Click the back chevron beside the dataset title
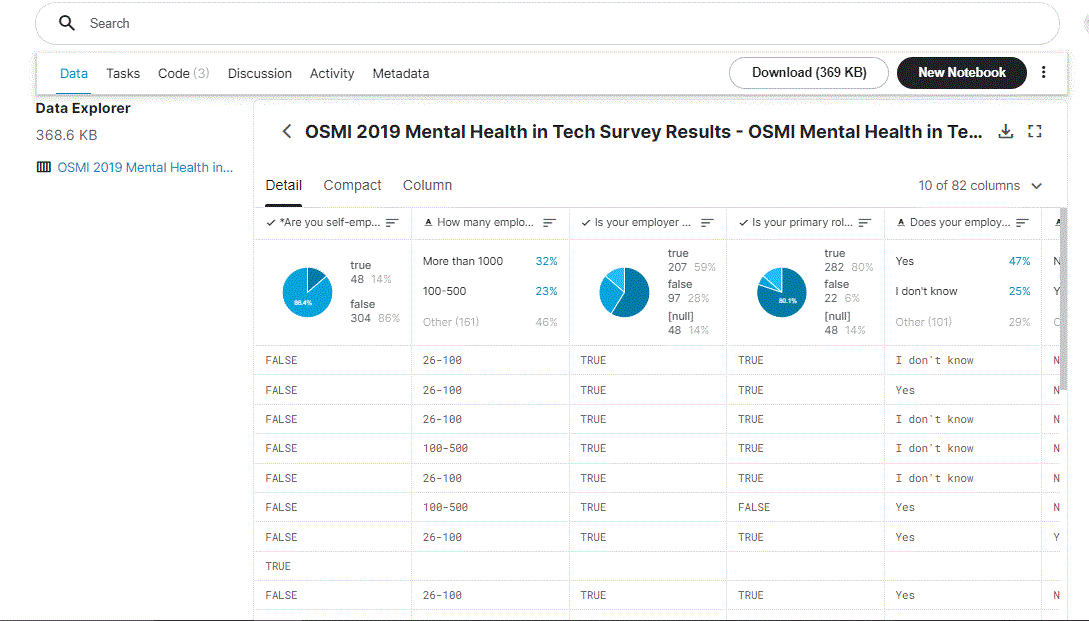Viewport: 1089px width, 621px height. (286, 131)
